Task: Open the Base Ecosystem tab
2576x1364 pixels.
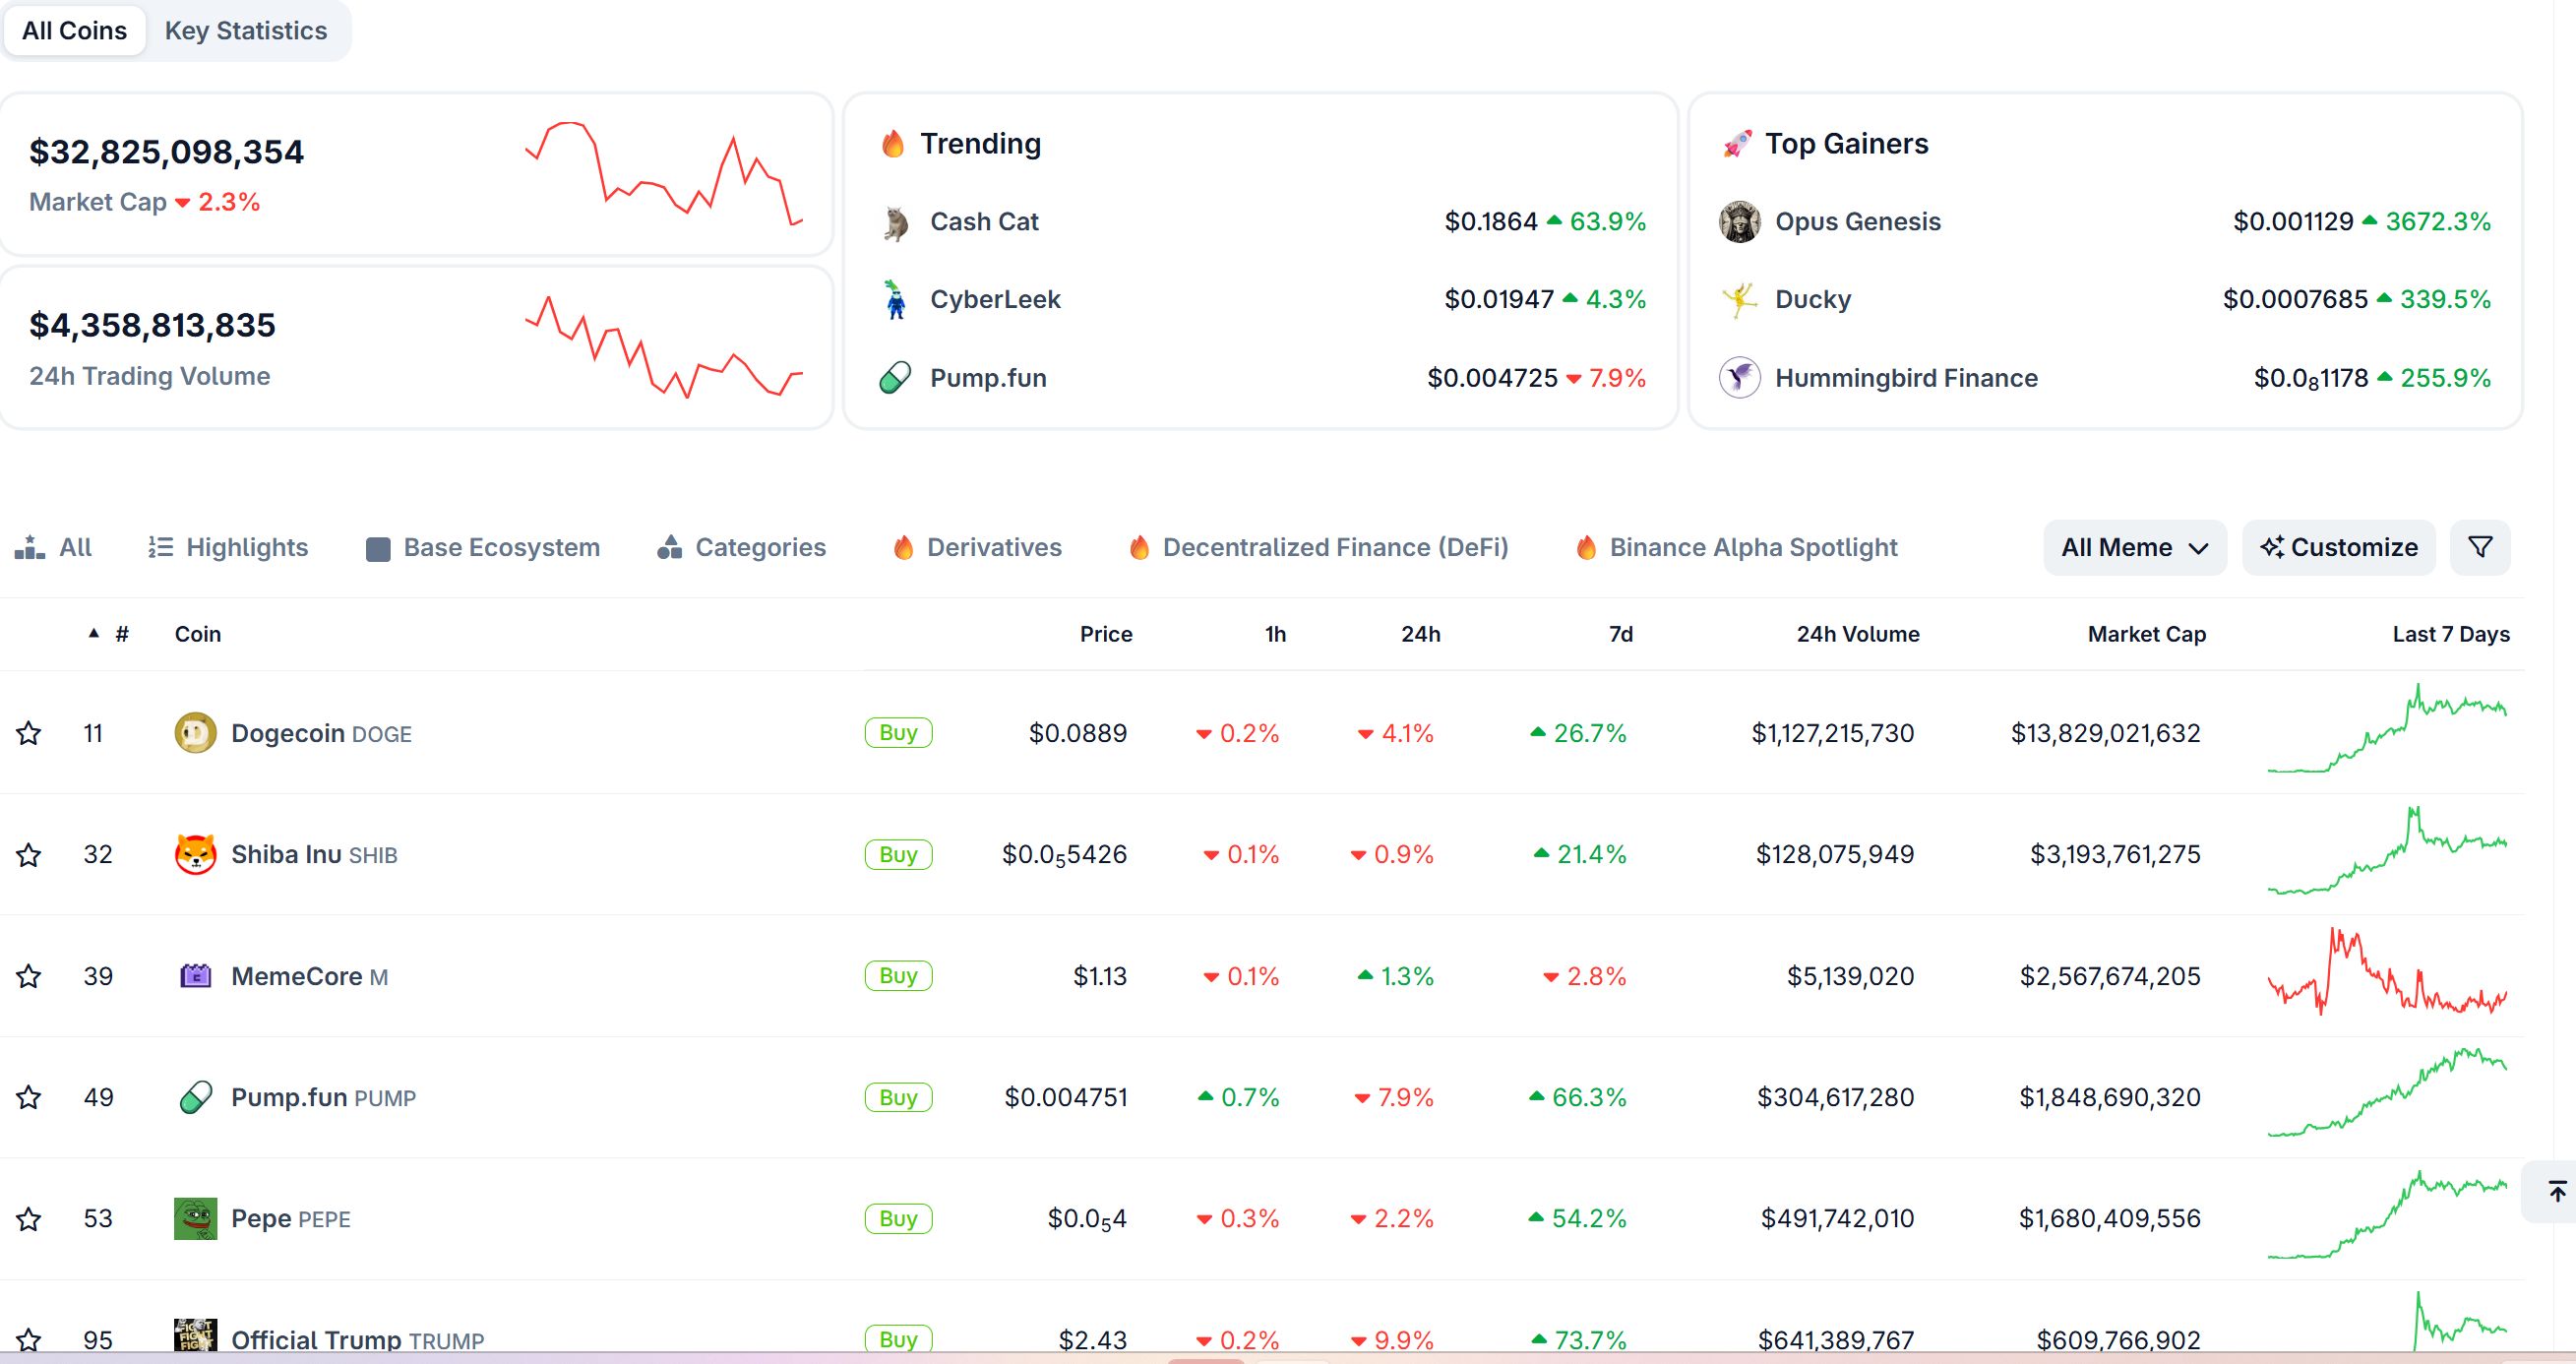Action: (483, 547)
